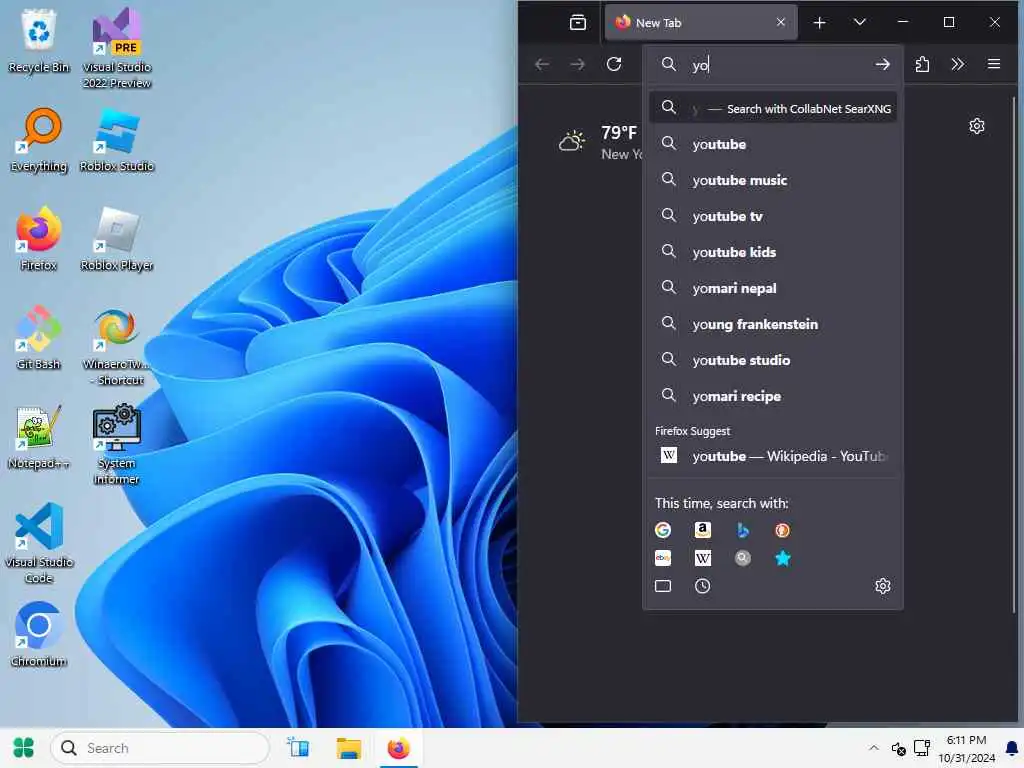
Task: Search this time with Wikipedia
Action: [703, 558]
